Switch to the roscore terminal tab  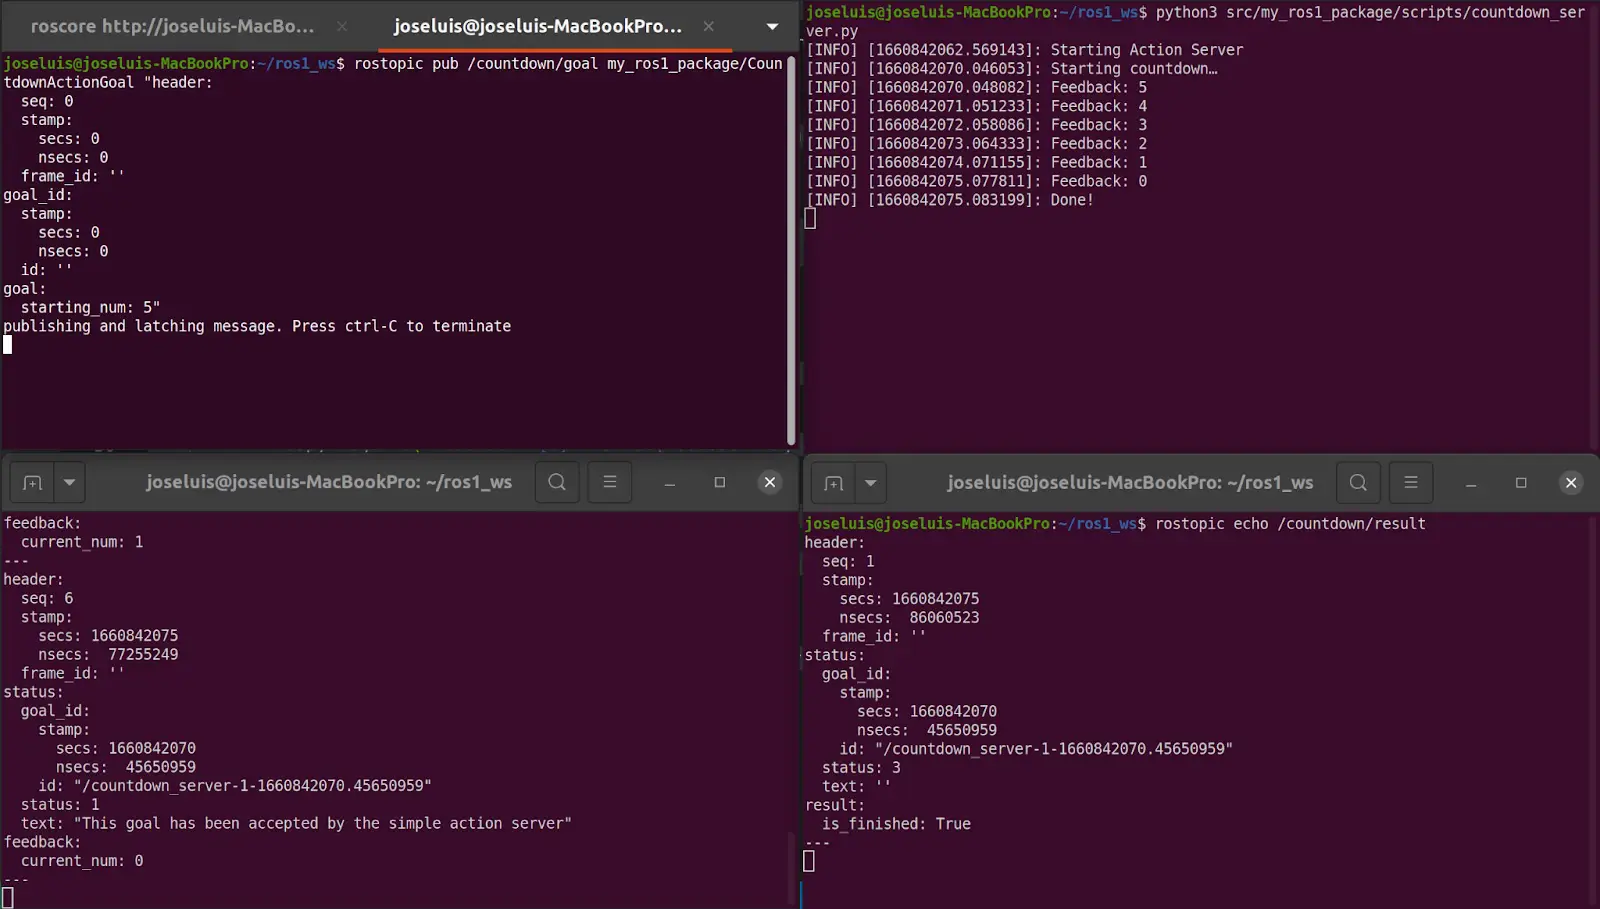pyautogui.click(x=172, y=26)
